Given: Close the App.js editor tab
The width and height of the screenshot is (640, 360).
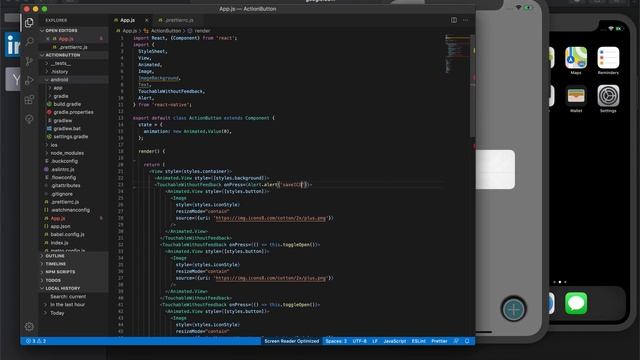Looking at the screenshot, I should pos(147,20).
